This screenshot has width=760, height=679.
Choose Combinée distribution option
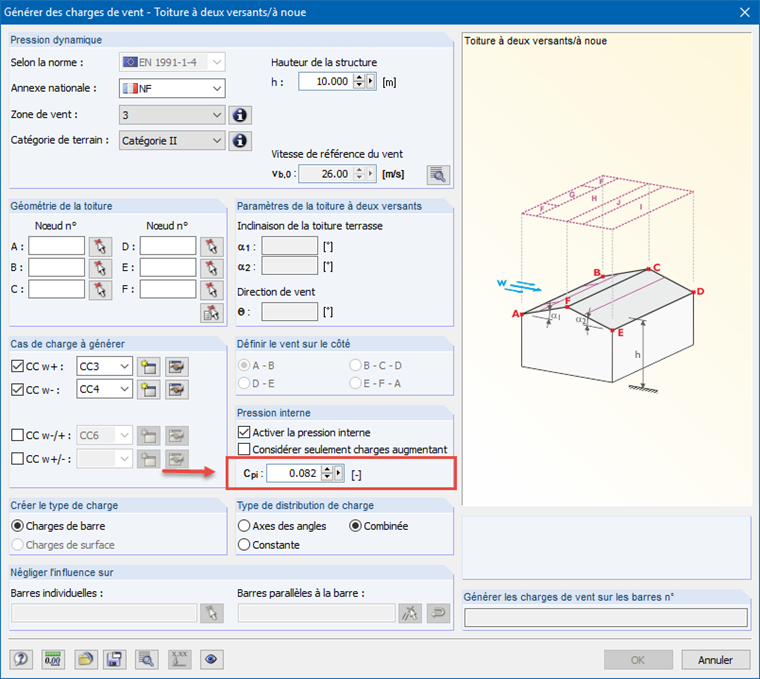point(355,526)
